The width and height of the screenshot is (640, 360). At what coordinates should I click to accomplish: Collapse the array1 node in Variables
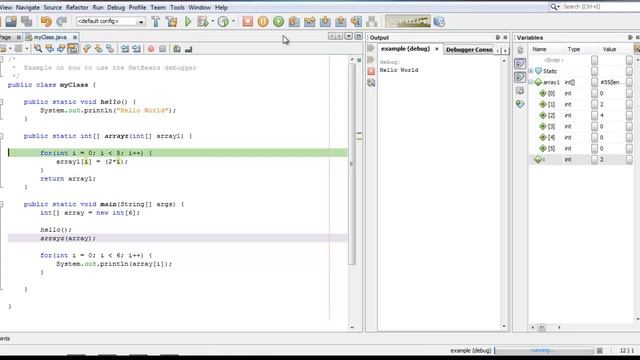(531, 82)
